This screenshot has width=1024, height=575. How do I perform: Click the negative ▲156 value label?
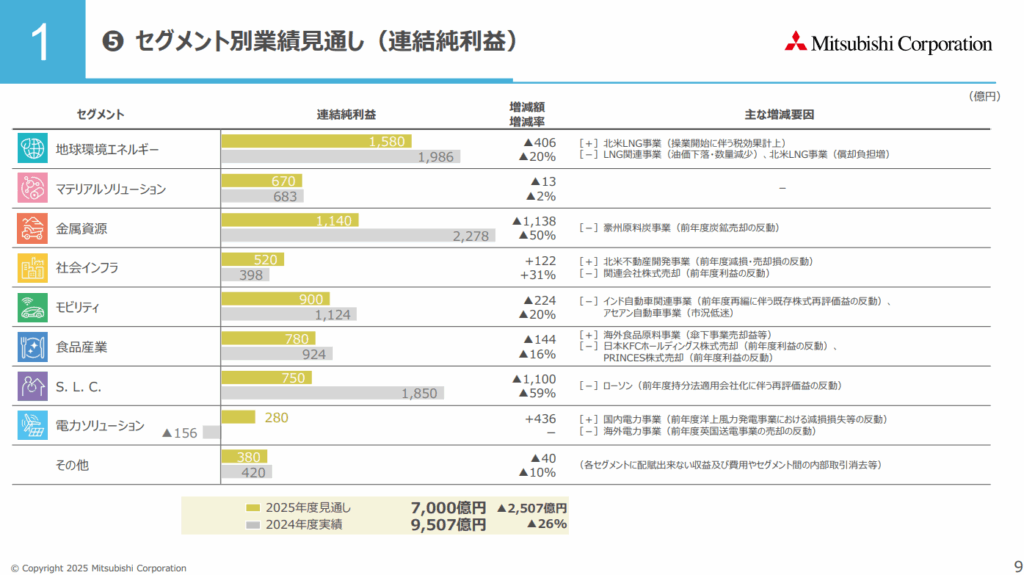coord(180,433)
